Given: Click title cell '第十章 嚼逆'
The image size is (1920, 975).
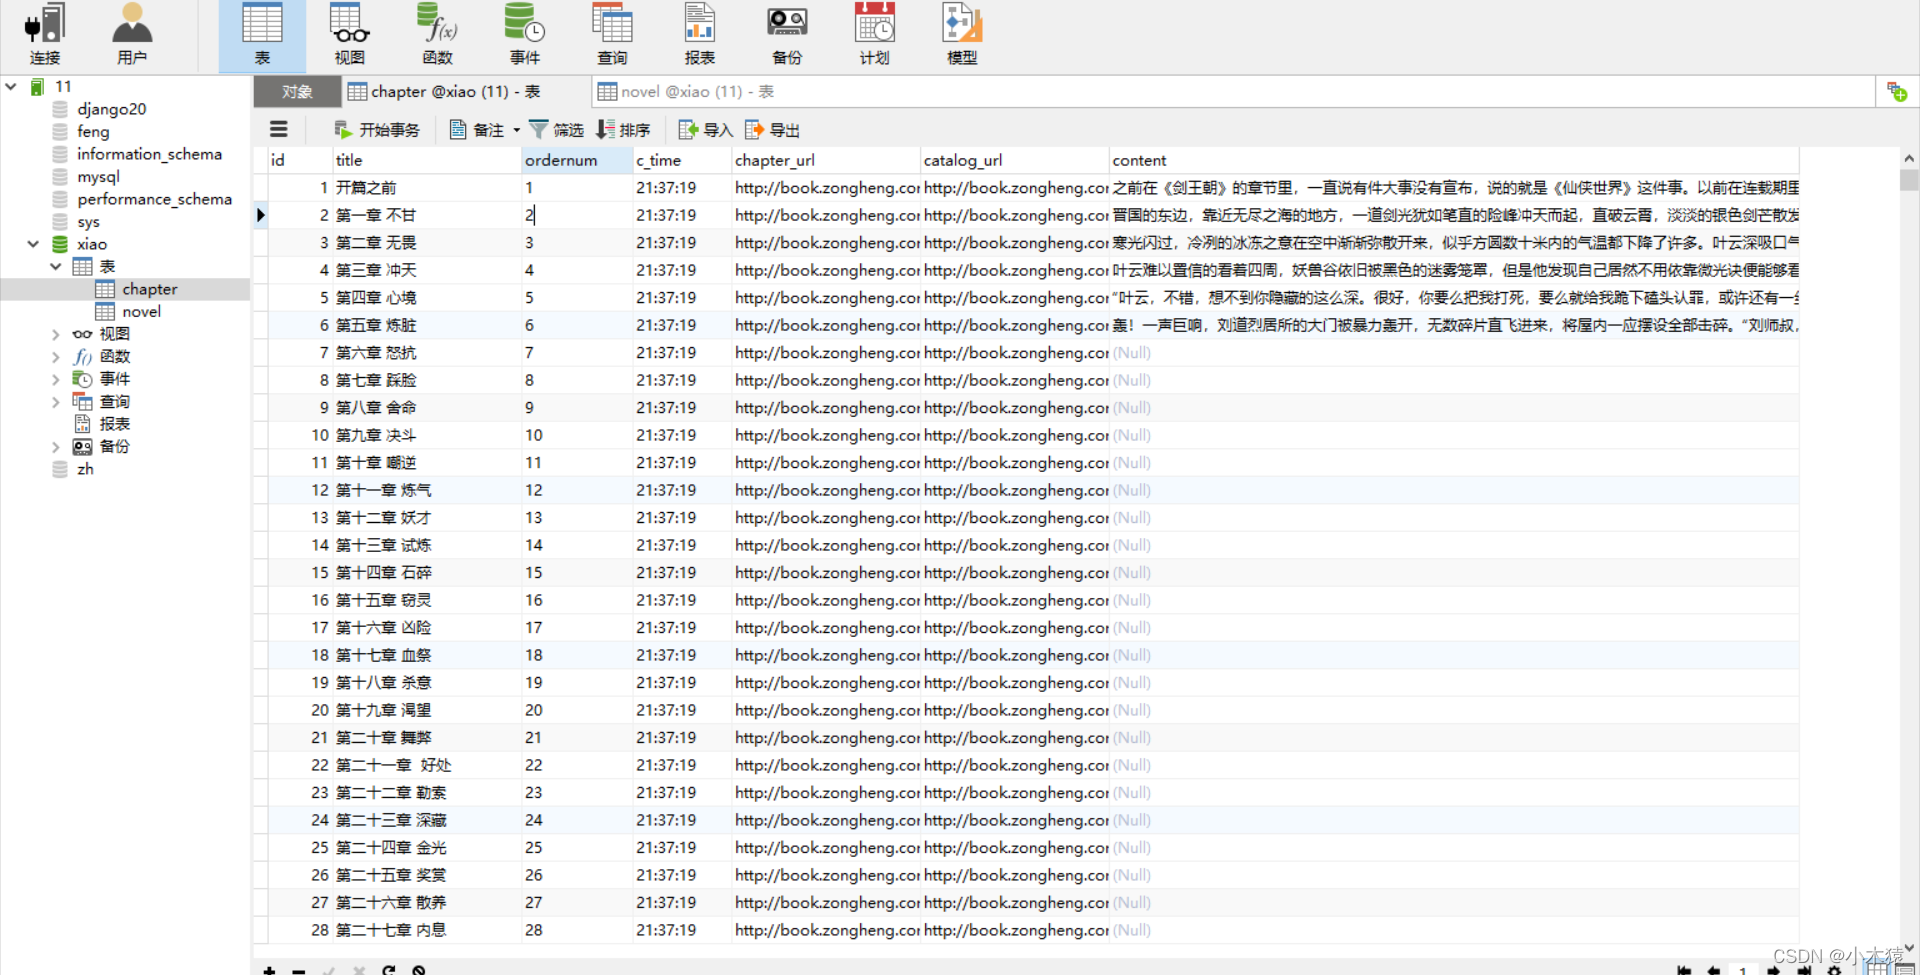Looking at the screenshot, I should click(x=427, y=463).
